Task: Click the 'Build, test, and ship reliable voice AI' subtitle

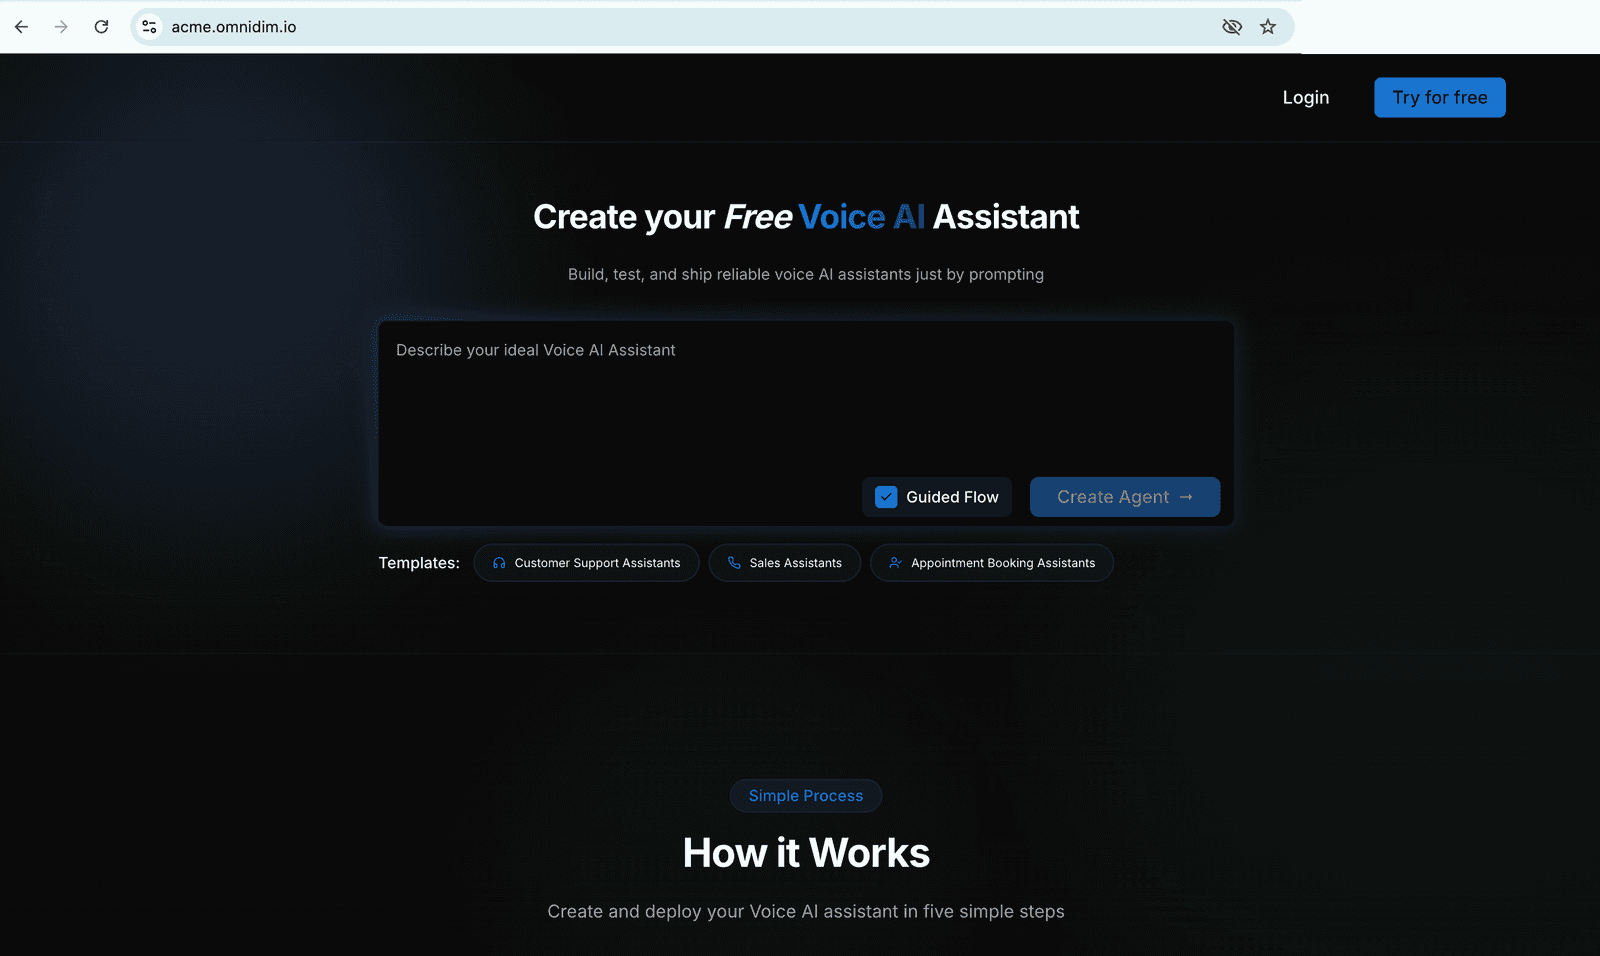Action: (x=806, y=274)
